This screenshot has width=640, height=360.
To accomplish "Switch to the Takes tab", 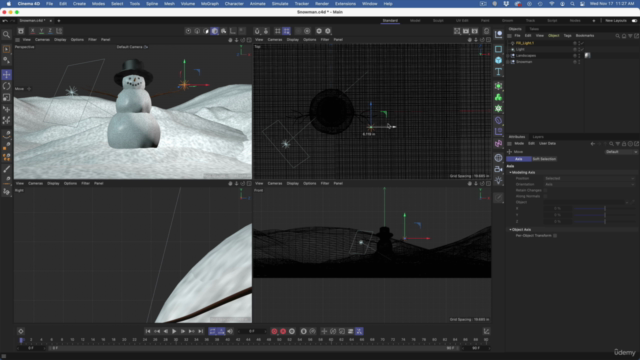I will click(534, 29).
